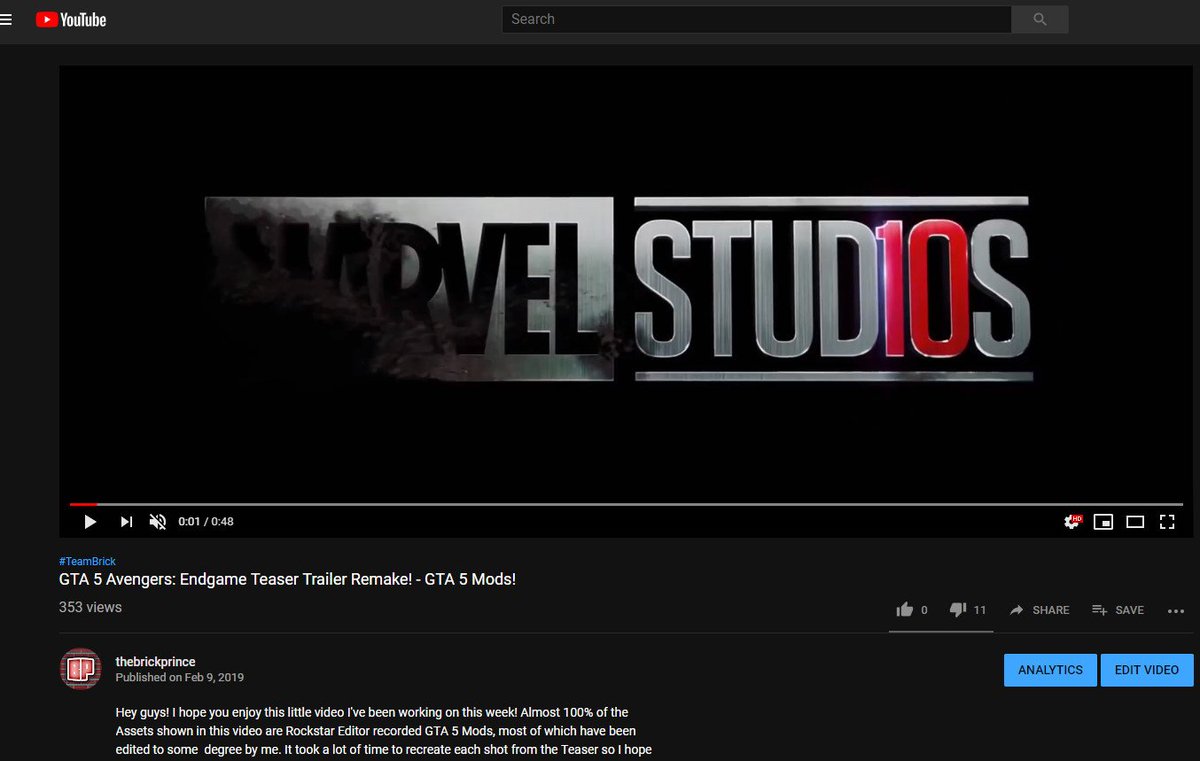
Task: Open thebrickprince channel name link
Action: click(155, 662)
